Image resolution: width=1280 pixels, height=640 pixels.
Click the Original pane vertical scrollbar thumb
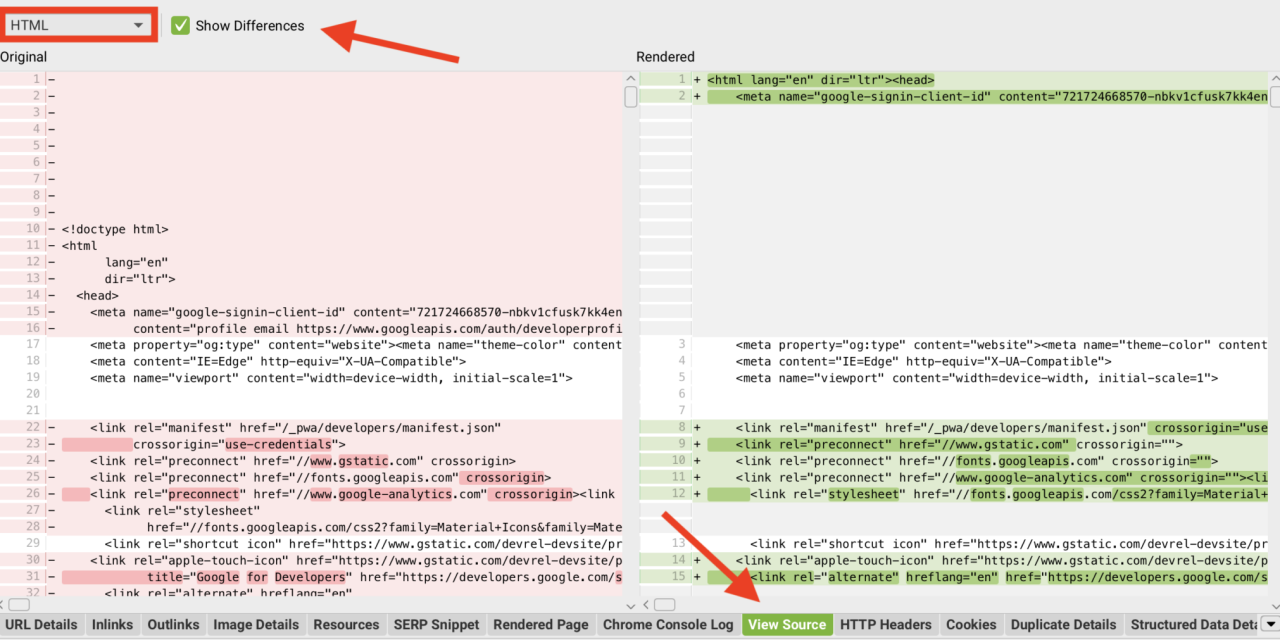click(630, 97)
